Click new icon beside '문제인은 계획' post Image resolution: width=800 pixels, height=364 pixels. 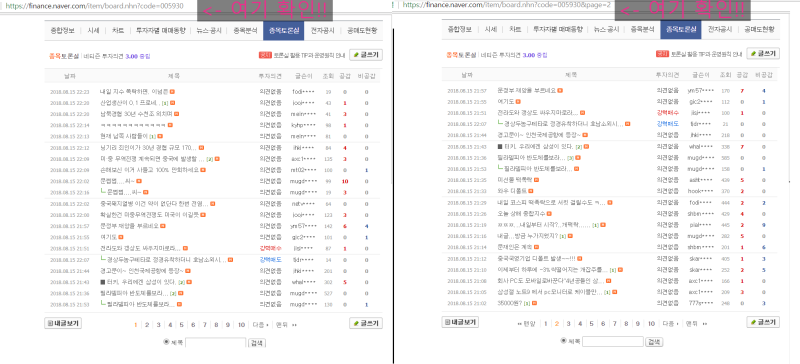tap(535, 247)
